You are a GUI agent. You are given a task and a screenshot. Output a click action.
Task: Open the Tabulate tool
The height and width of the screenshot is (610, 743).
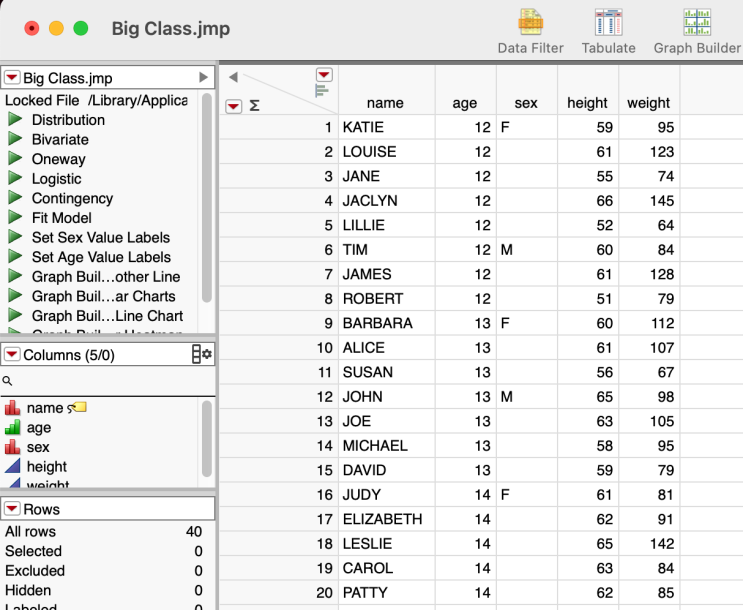click(x=608, y=31)
